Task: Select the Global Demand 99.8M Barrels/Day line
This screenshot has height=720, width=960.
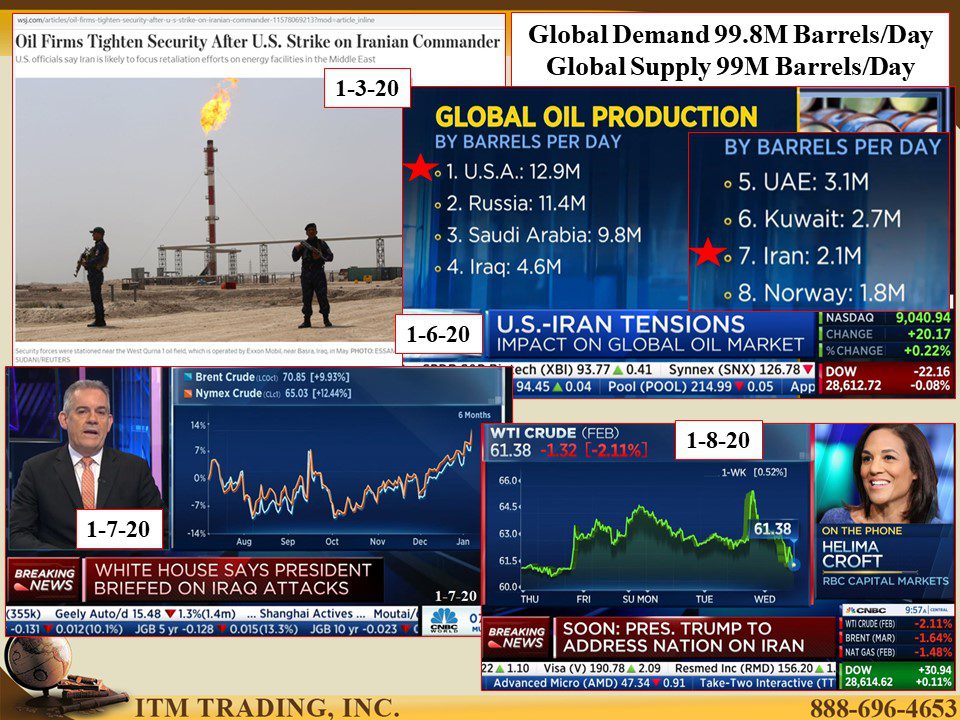Action: [x=730, y=35]
